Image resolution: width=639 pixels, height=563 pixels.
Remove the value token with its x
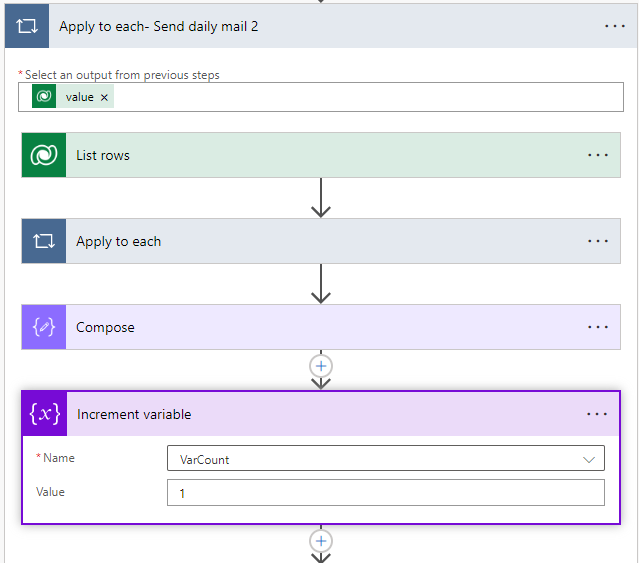point(104,97)
